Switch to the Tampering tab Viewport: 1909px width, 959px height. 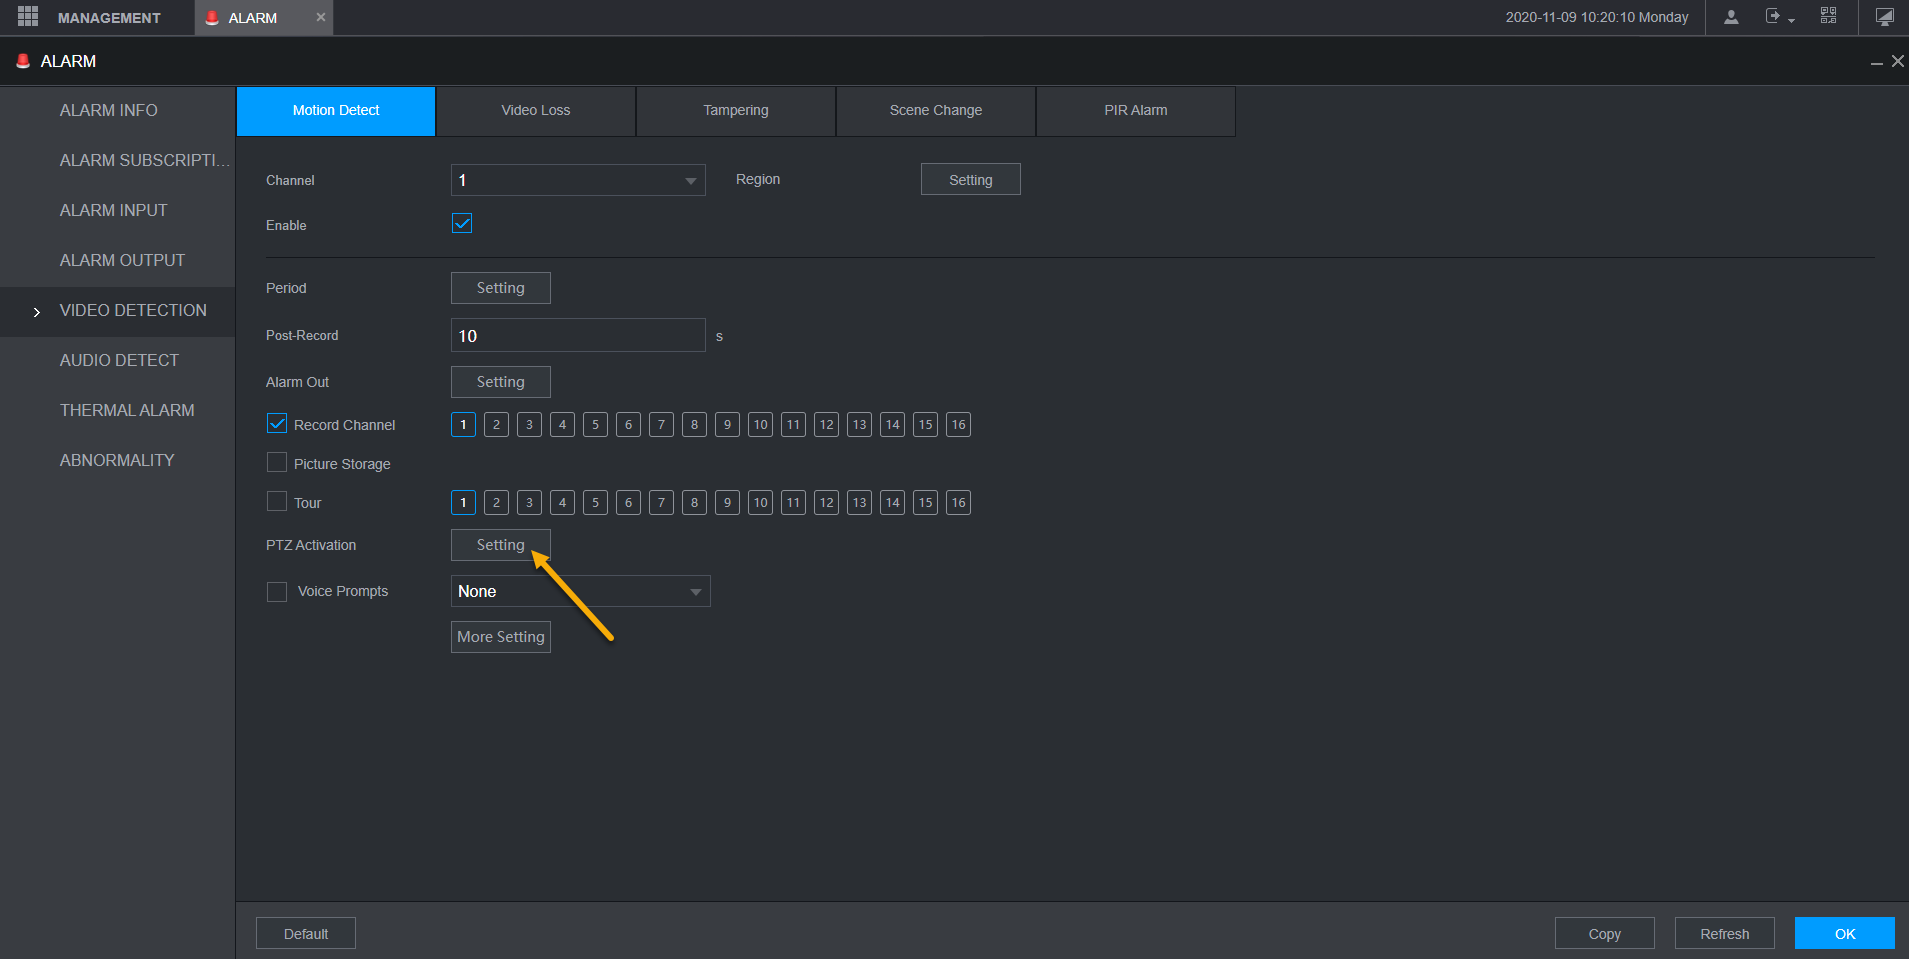(736, 110)
